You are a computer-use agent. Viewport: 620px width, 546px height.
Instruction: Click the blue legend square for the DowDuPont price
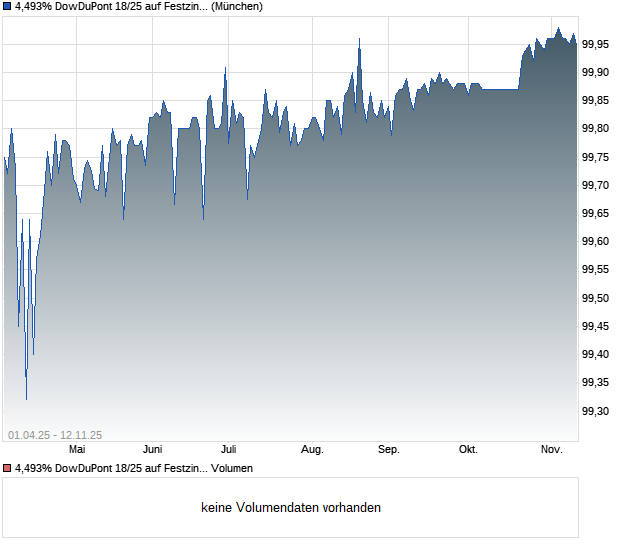click(7, 7)
